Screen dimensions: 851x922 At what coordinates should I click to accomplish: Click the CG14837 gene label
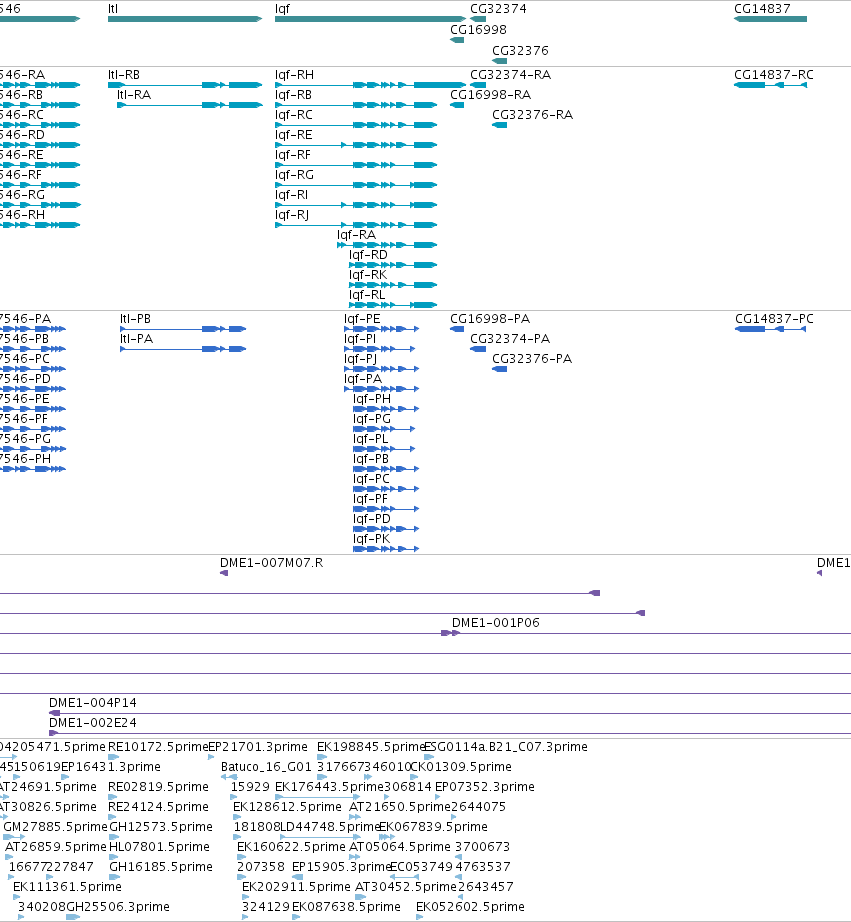pyautogui.click(x=762, y=9)
